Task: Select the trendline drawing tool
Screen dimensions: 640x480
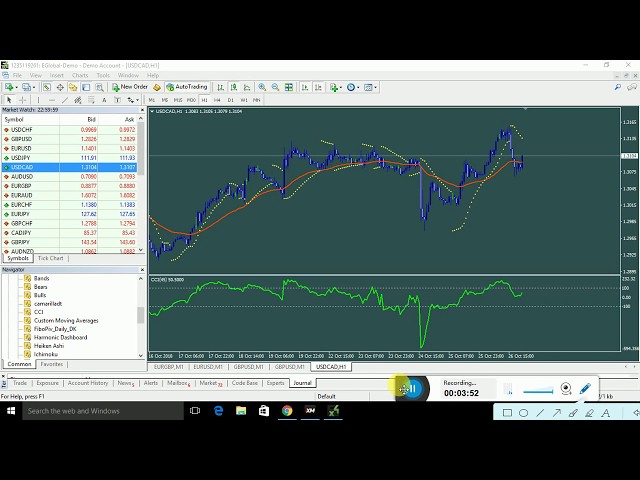Action: click(x=64, y=100)
